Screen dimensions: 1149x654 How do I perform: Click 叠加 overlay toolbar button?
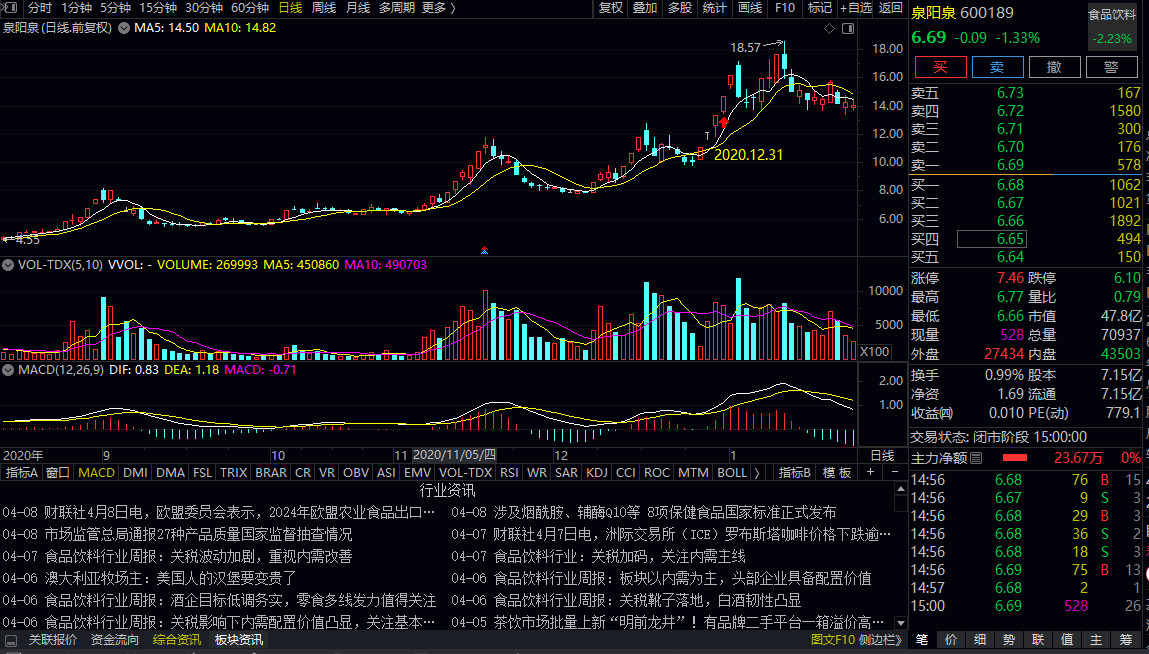(x=645, y=8)
